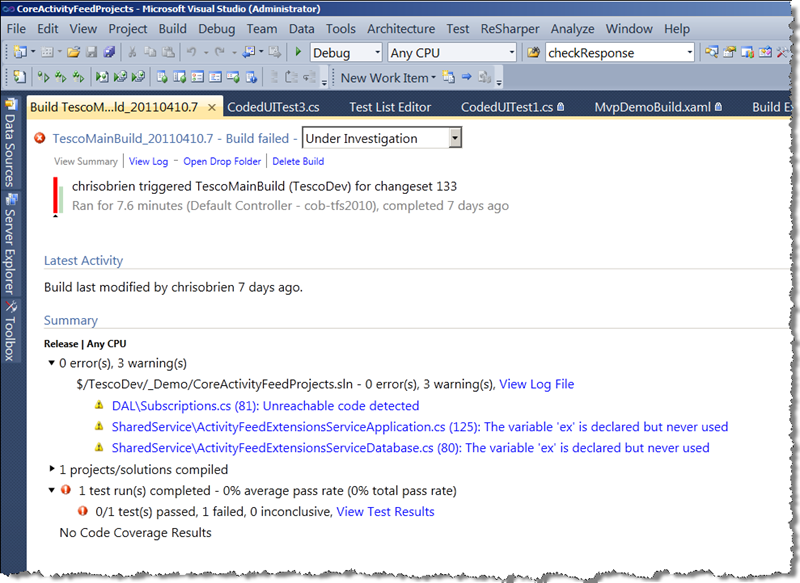This screenshot has width=800, height=583.
Task: Click the Navigate Backward icon
Action: pyautogui.click(x=249, y=52)
